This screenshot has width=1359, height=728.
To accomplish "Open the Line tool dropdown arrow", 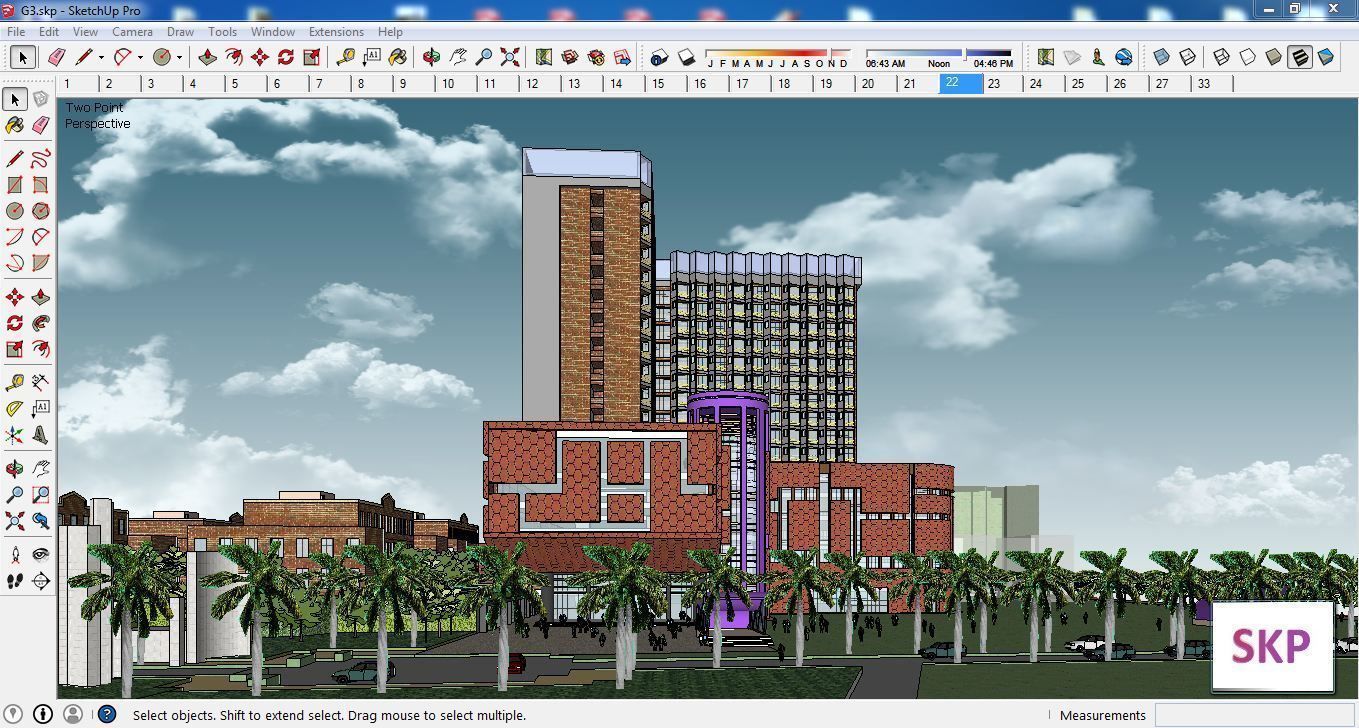I will coord(101,59).
